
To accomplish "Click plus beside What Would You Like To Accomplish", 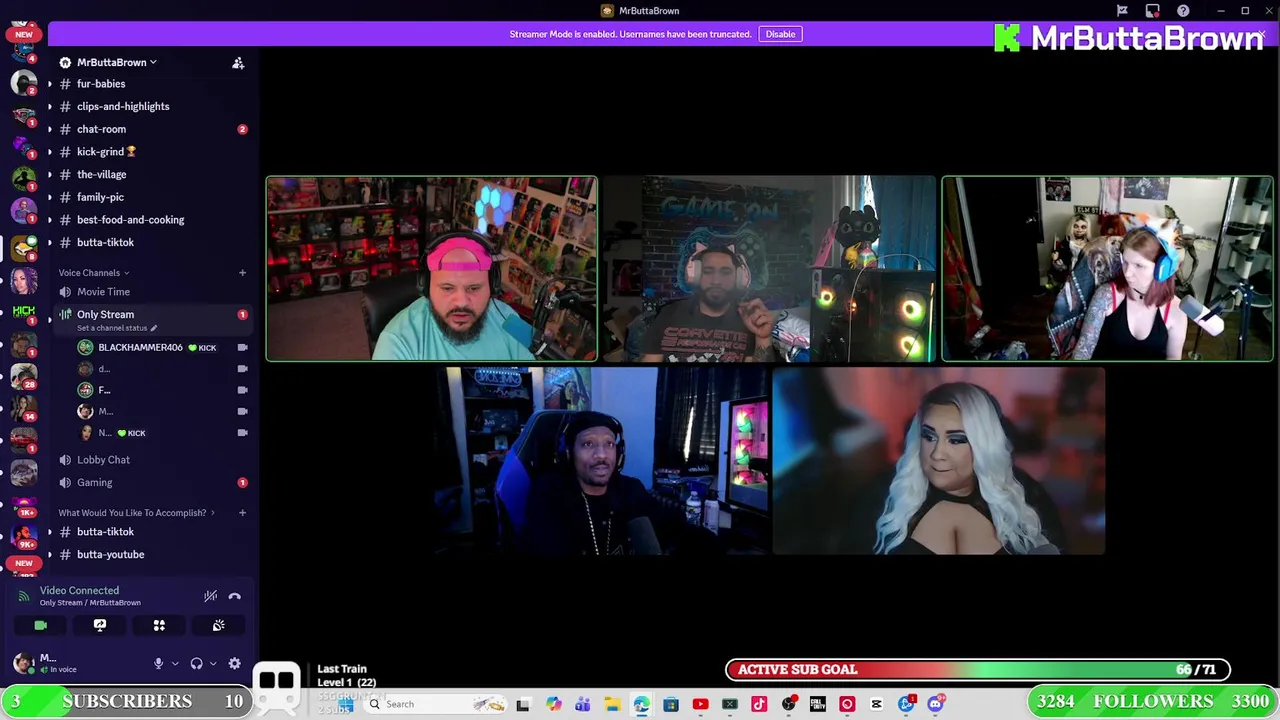I will (x=242, y=513).
